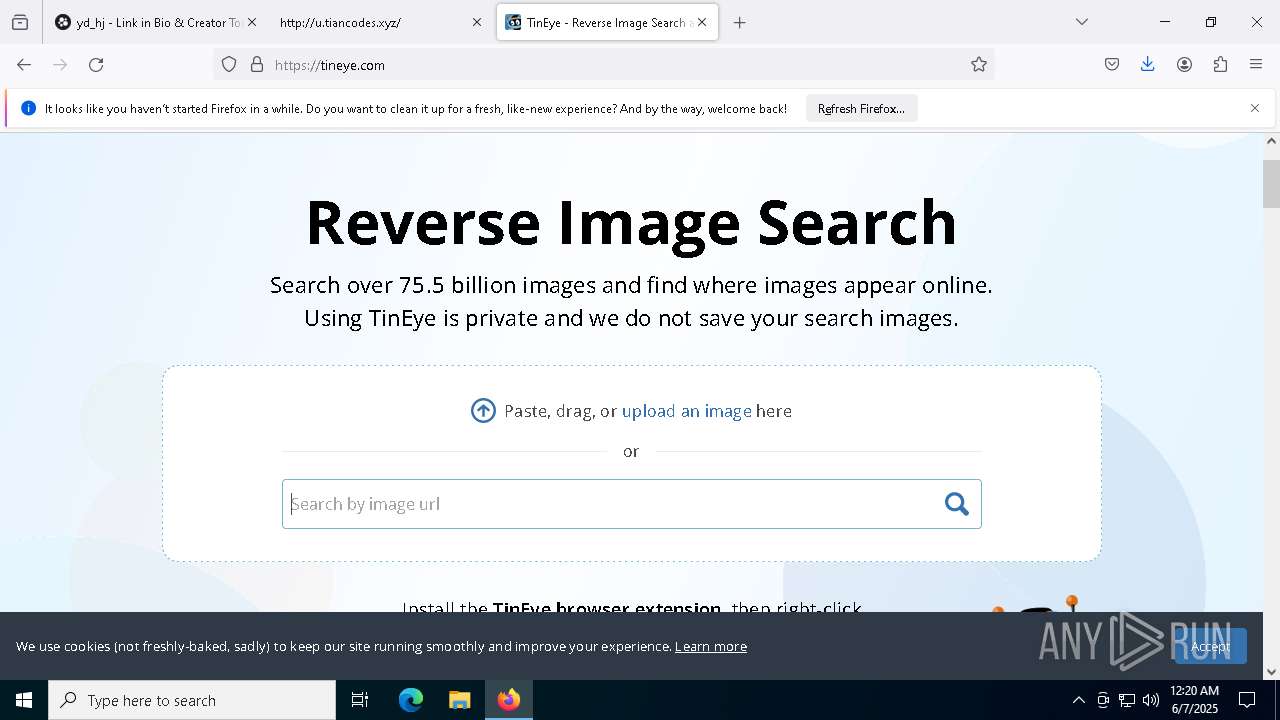Bookmark this page with star icon
The height and width of the screenshot is (720, 1280).
(979, 65)
